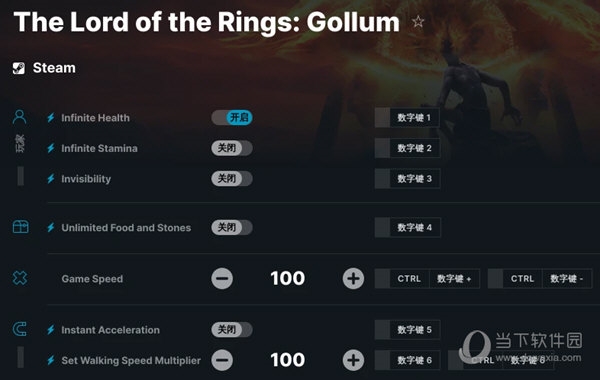The image size is (600, 380).
Task: Enable the Infinite Stamina toggle
Action: tap(232, 148)
